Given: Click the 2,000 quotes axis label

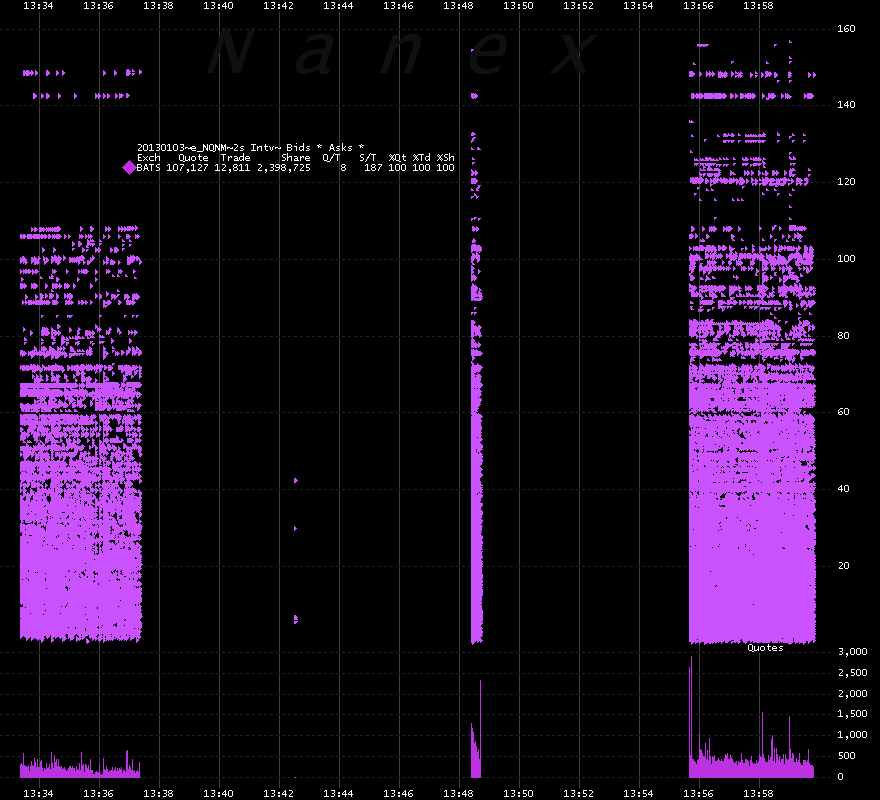Looking at the screenshot, I should (x=852, y=693).
